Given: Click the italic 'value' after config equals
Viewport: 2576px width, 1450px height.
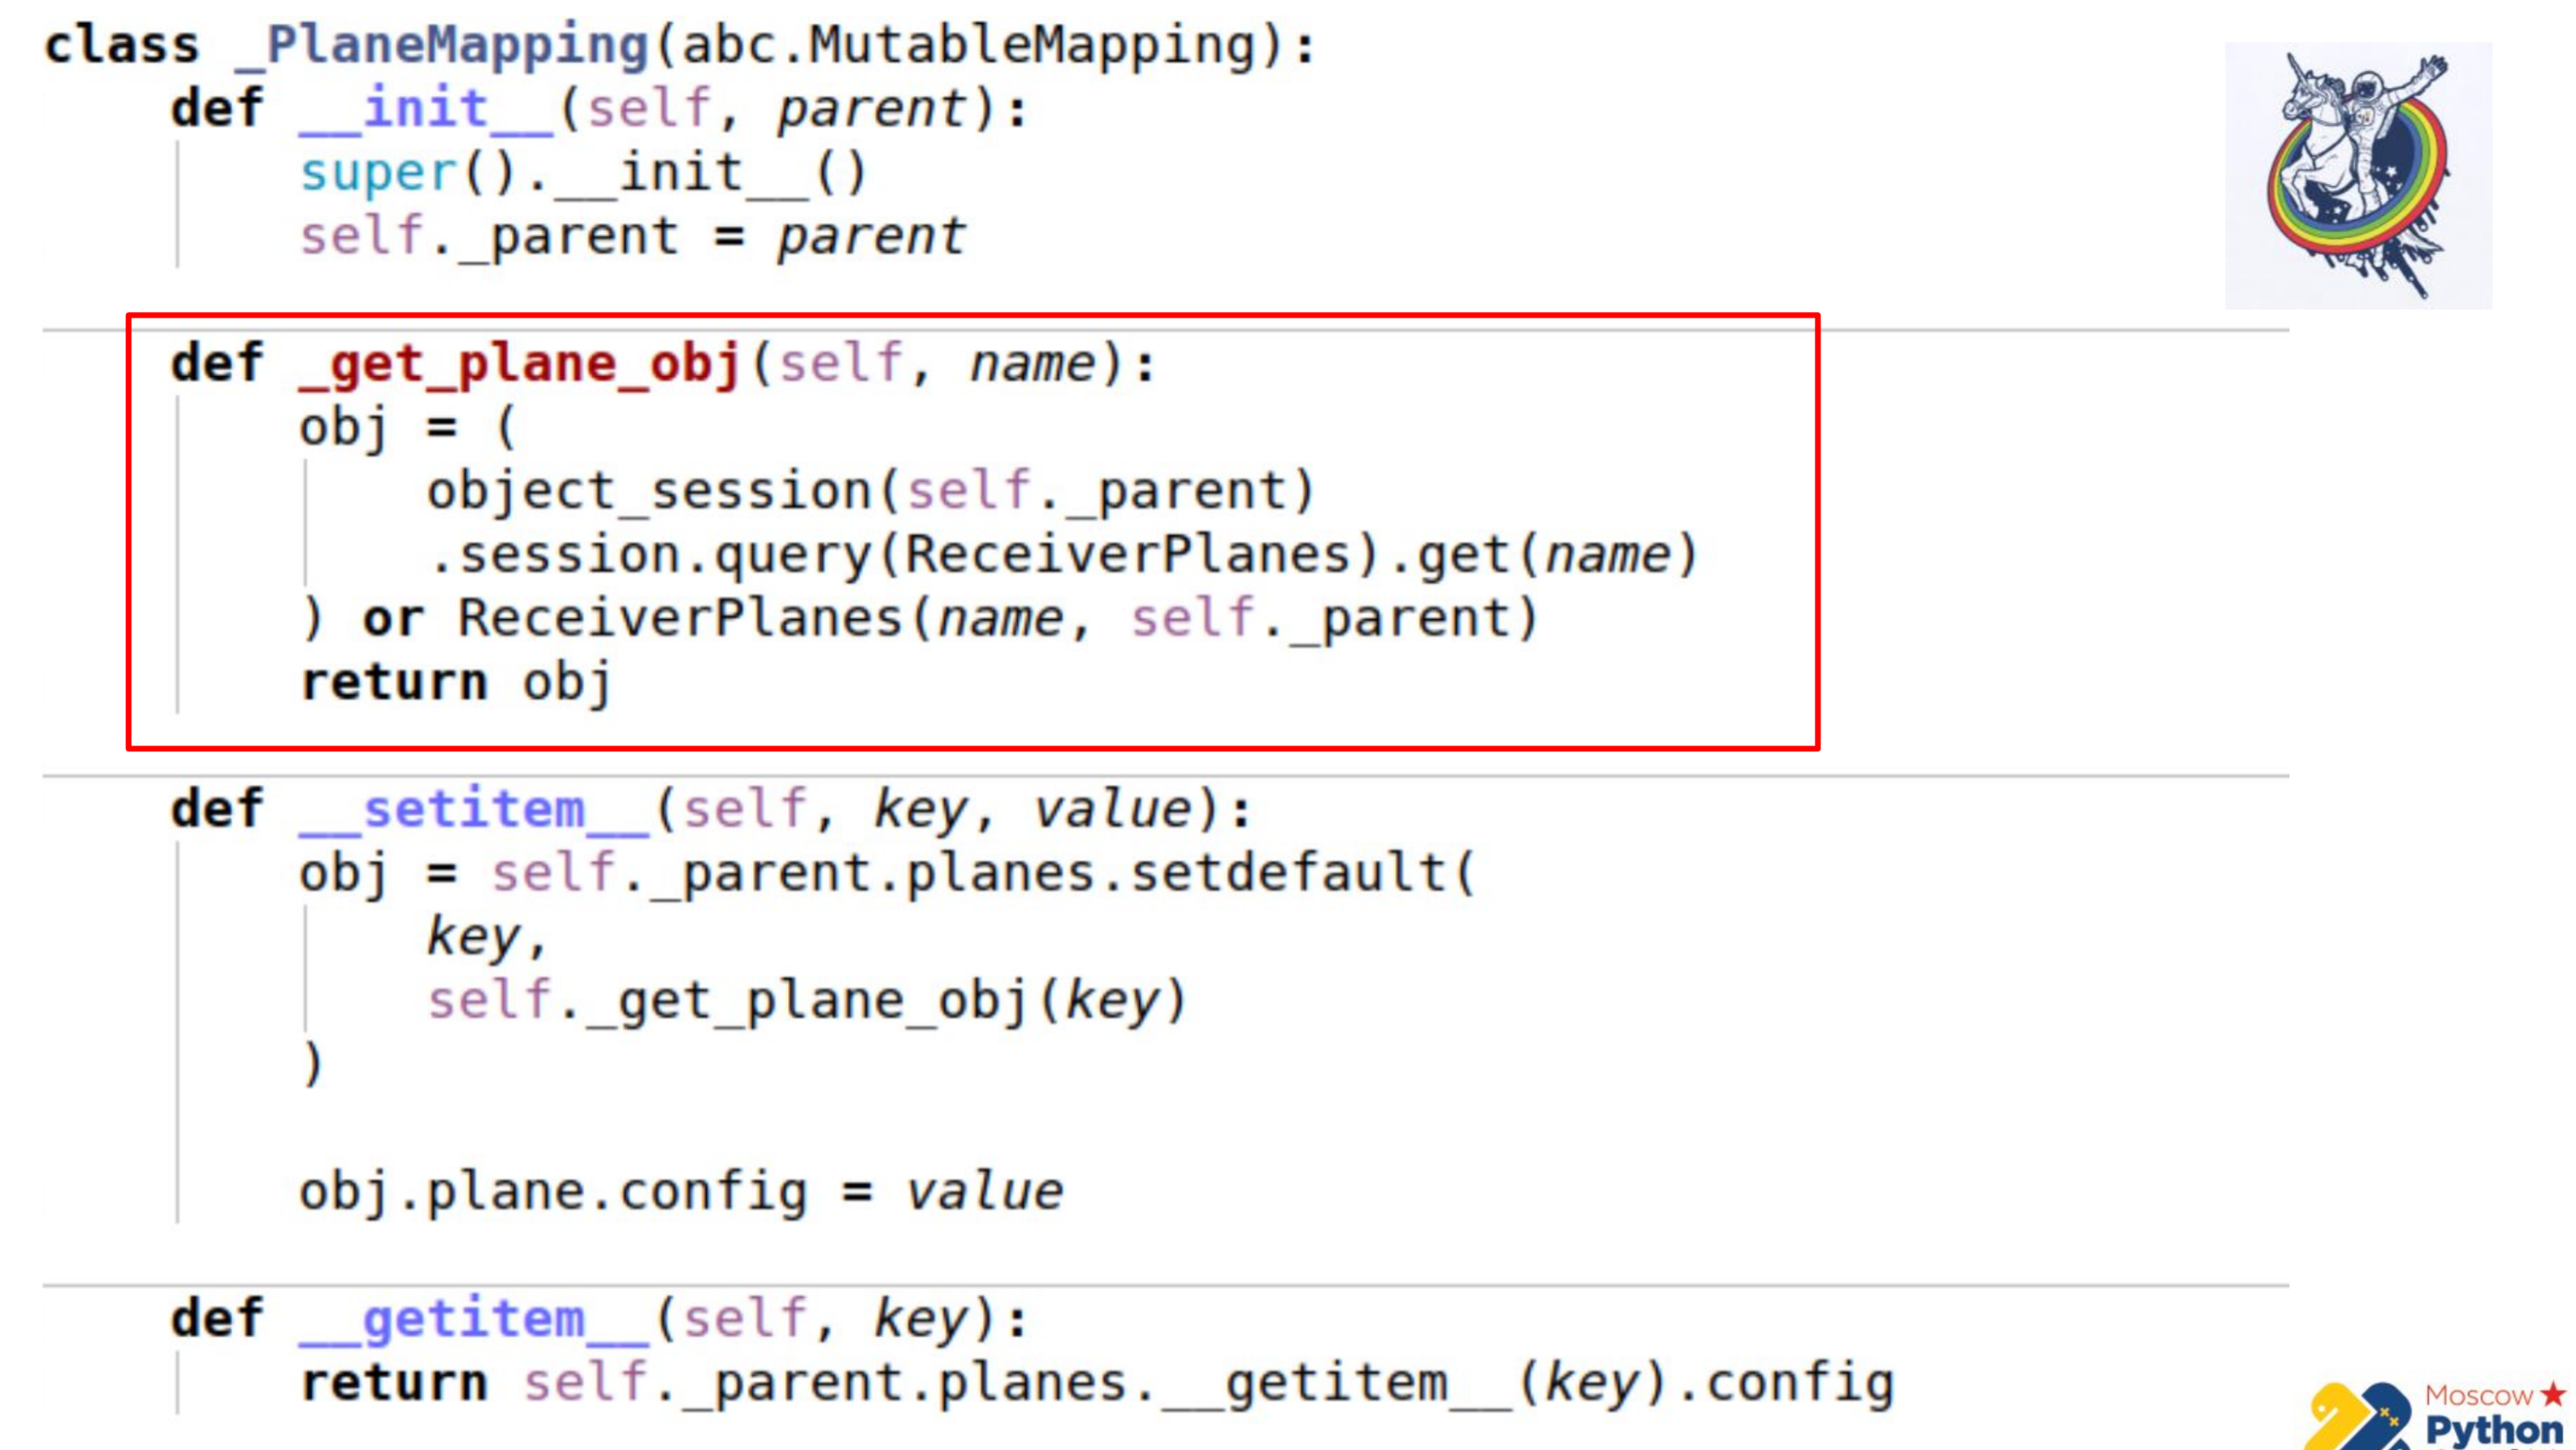Looking at the screenshot, I should 984,1192.
